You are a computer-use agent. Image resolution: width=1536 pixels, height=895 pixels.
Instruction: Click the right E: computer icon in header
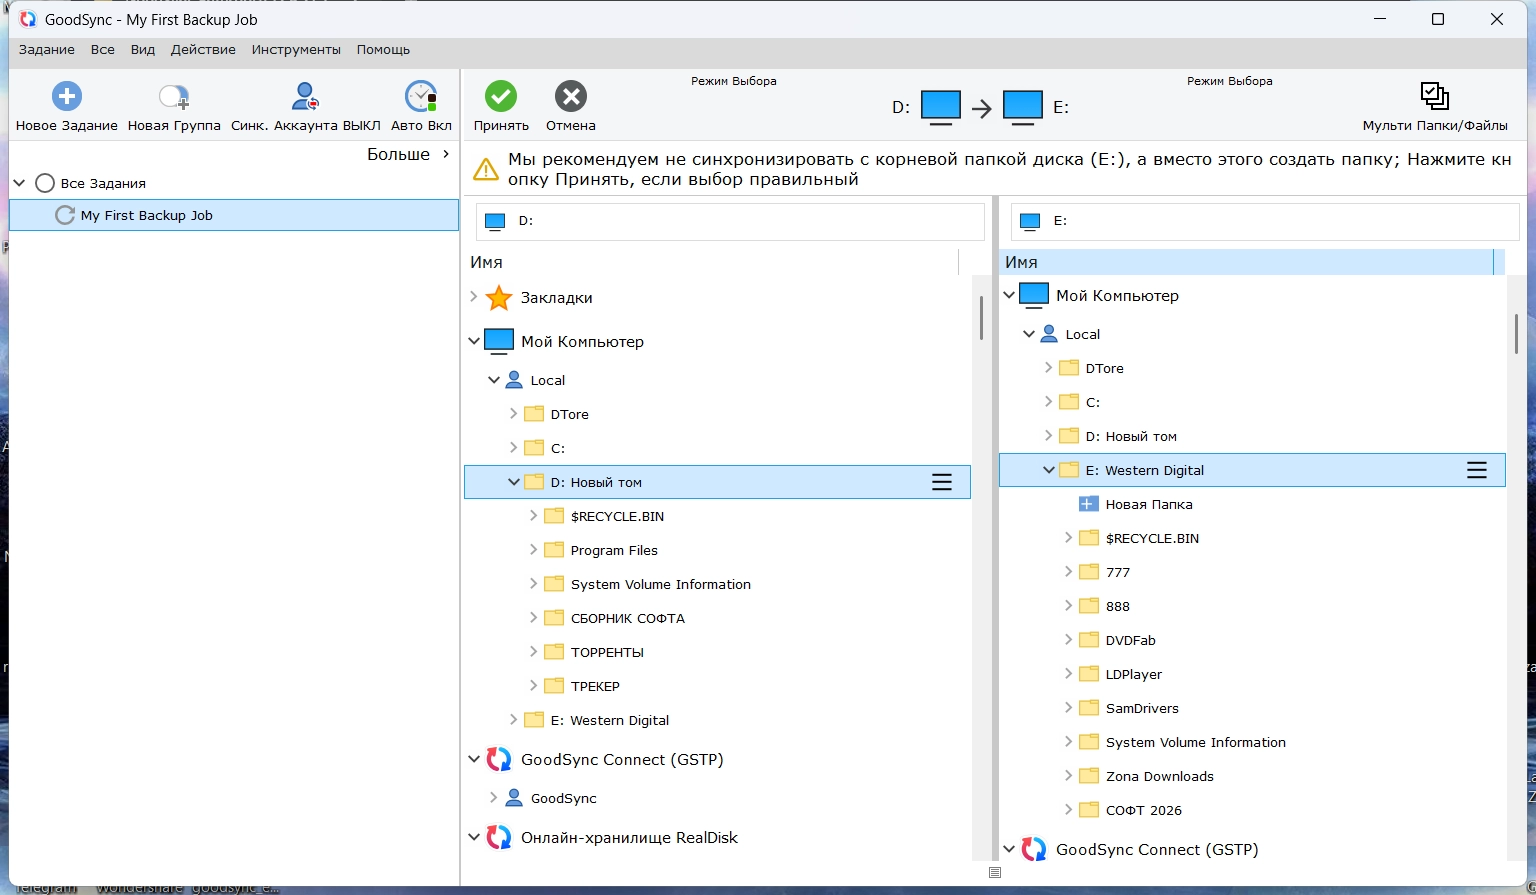1022,107
